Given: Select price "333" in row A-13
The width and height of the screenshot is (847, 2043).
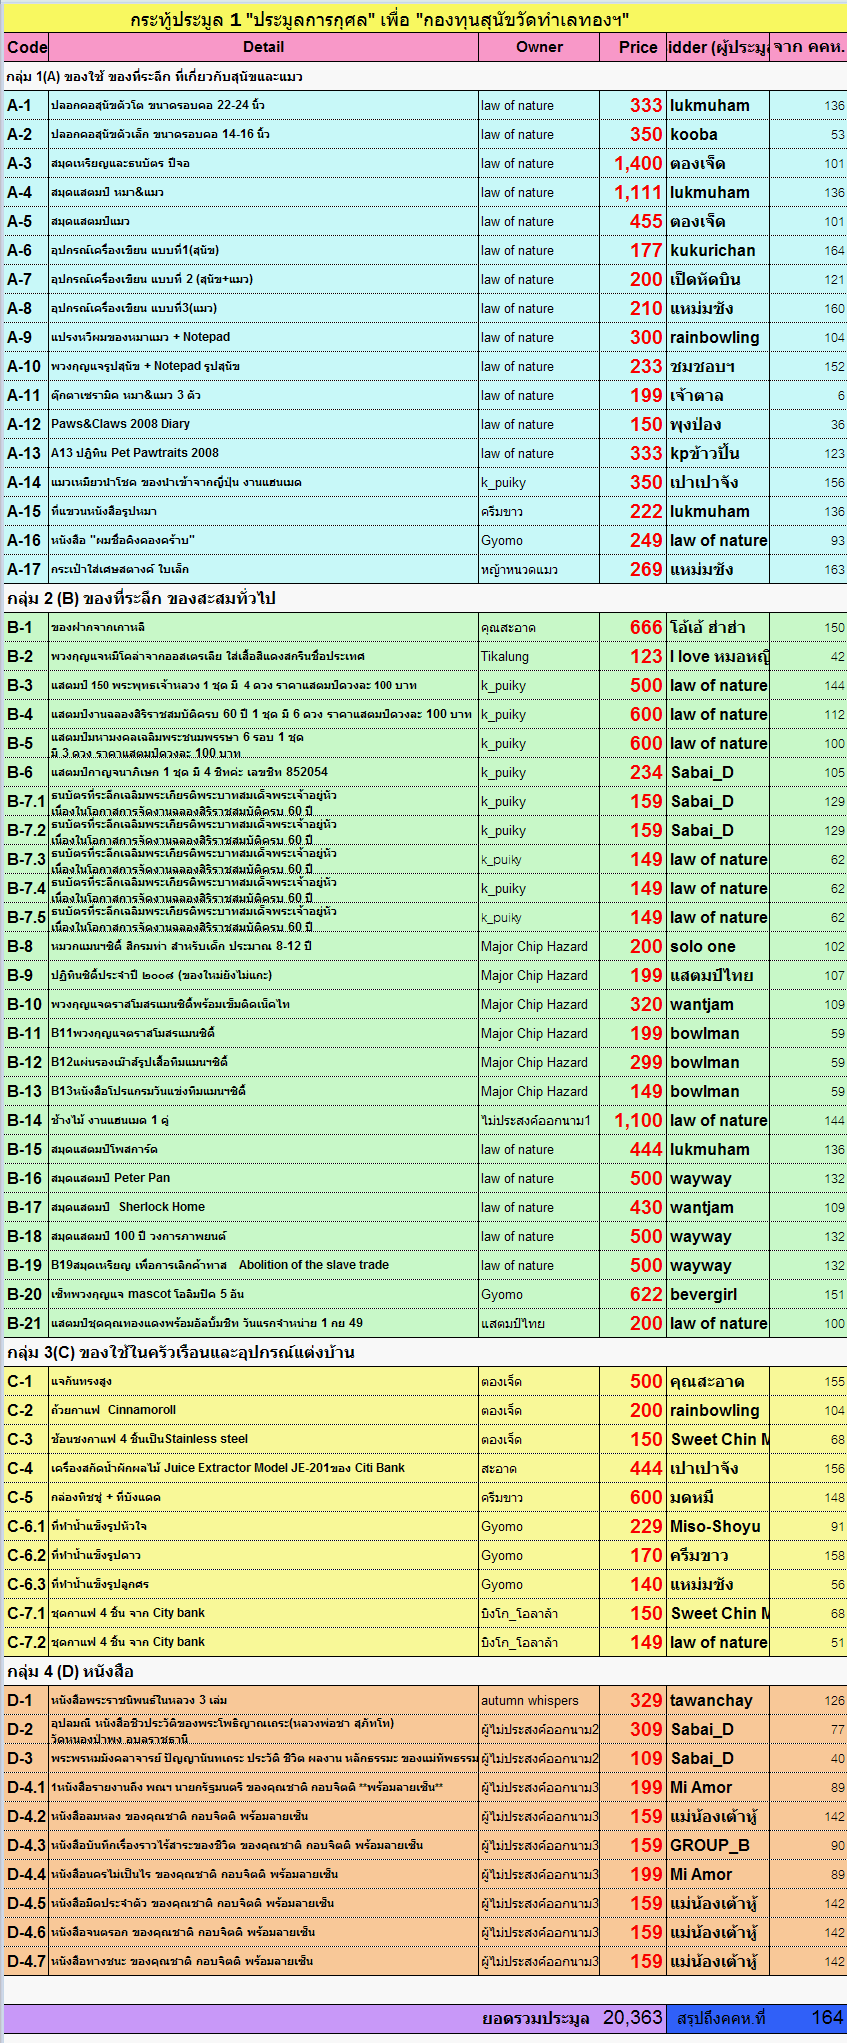Looking at the screenshot, I should (646, 453).
